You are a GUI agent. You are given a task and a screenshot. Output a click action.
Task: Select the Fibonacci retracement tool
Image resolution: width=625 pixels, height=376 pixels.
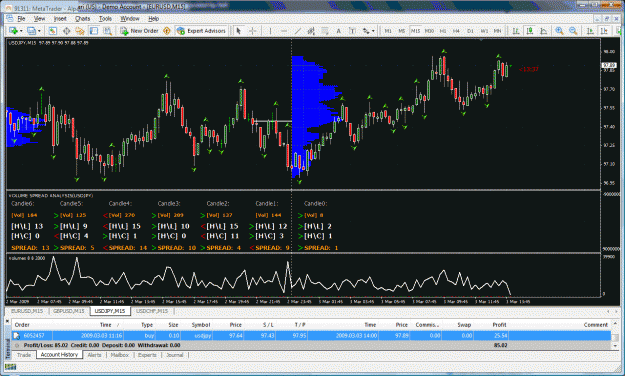[x=325, y=31]
